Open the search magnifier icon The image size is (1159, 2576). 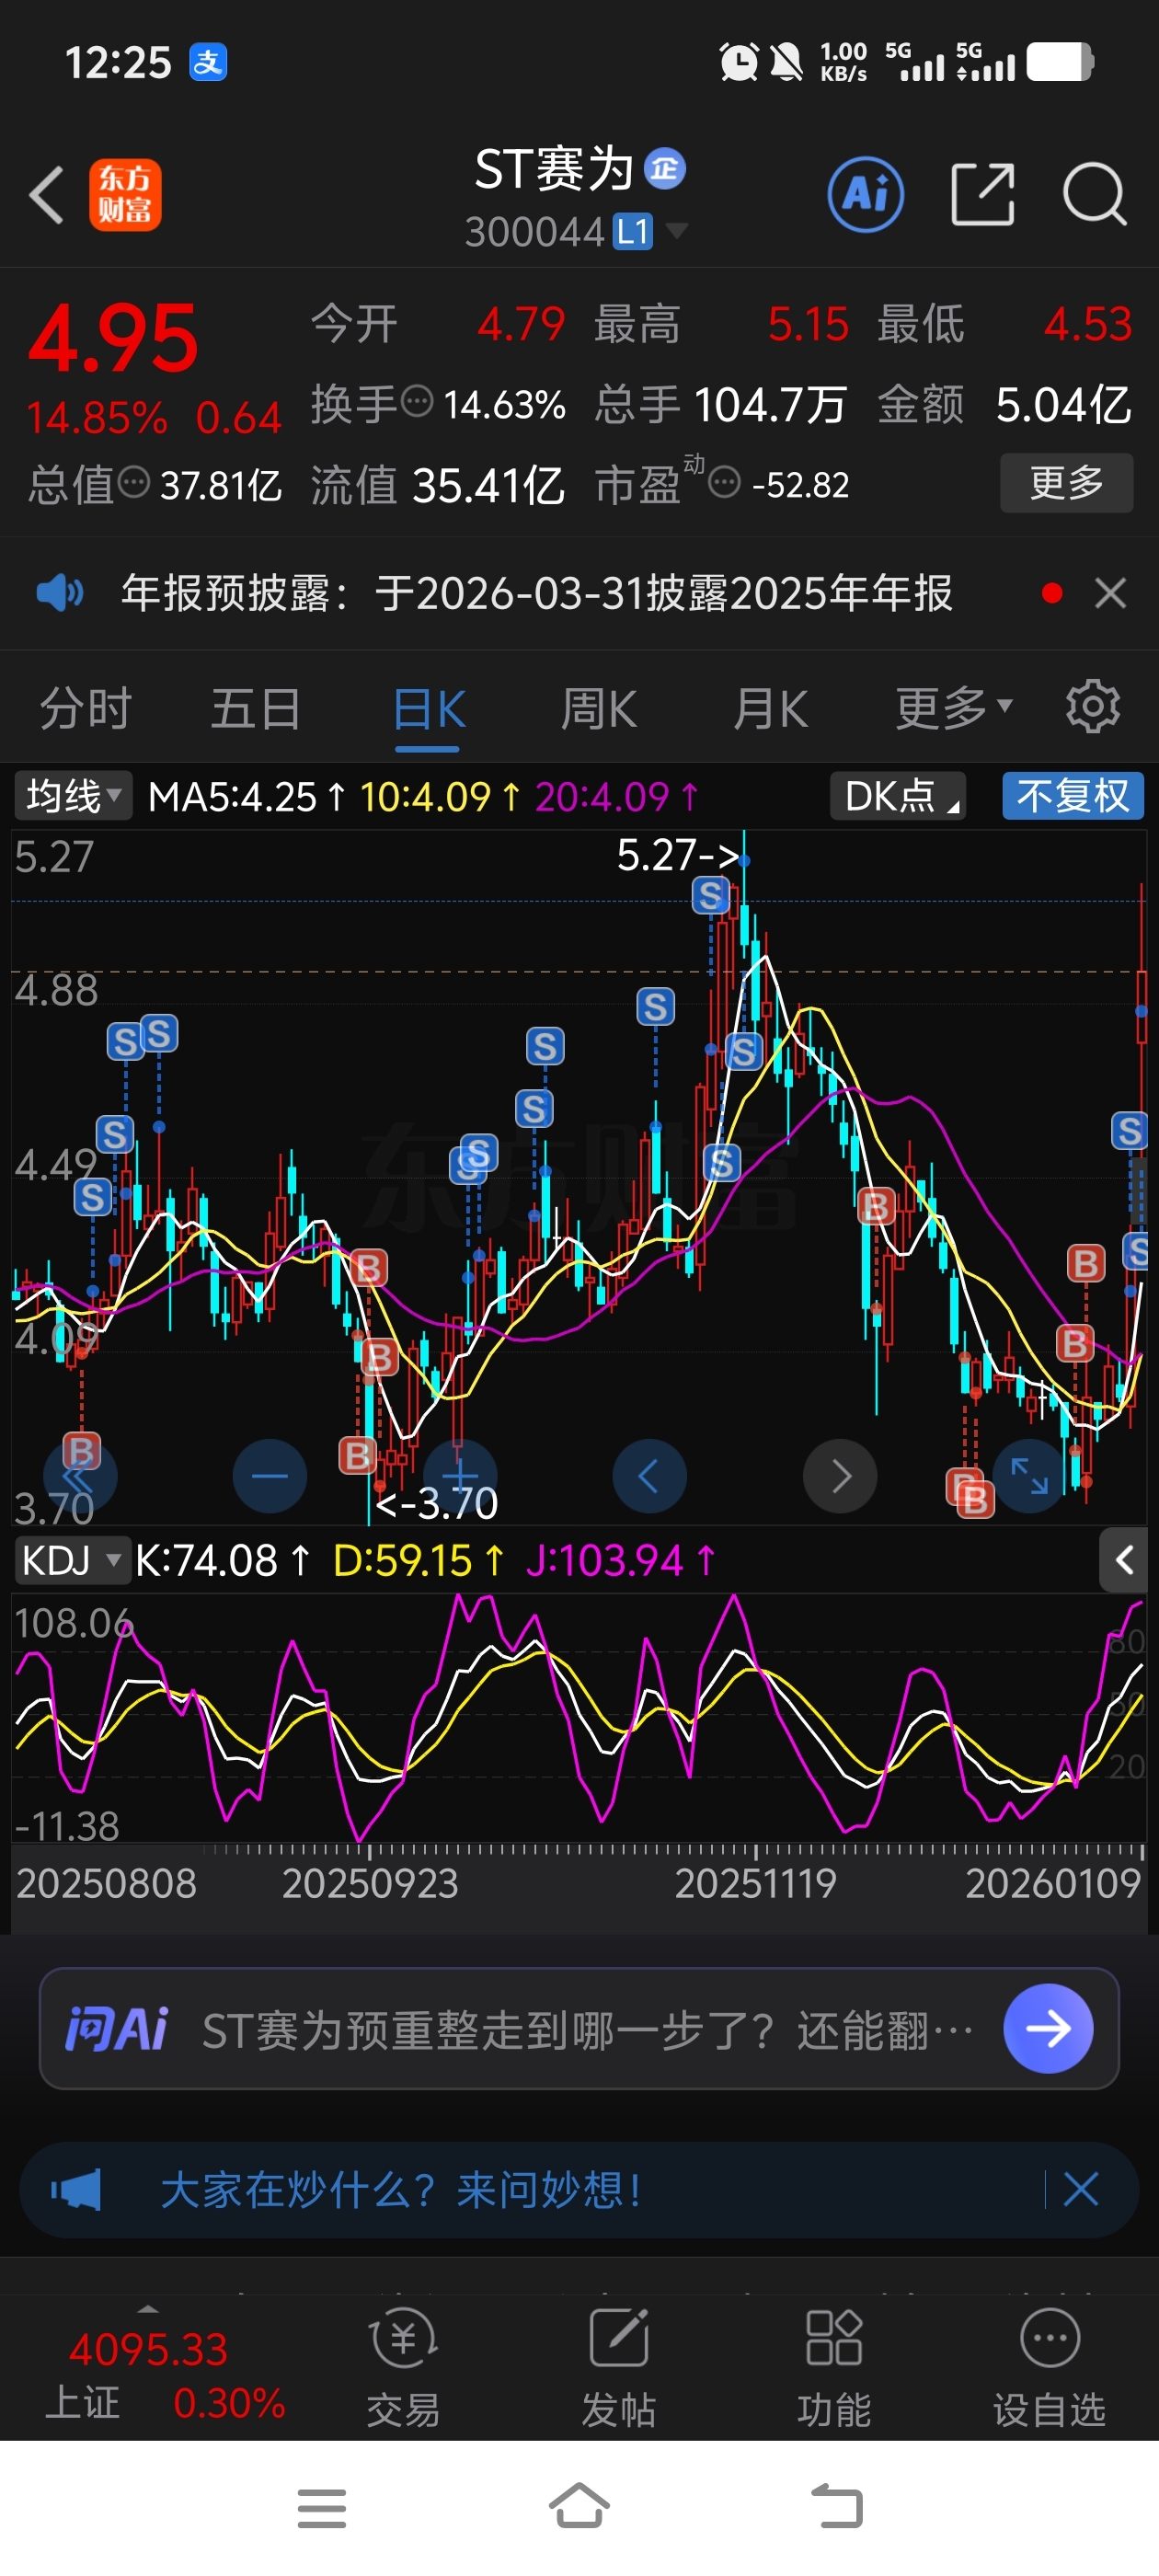click(x=1095, y=194)
